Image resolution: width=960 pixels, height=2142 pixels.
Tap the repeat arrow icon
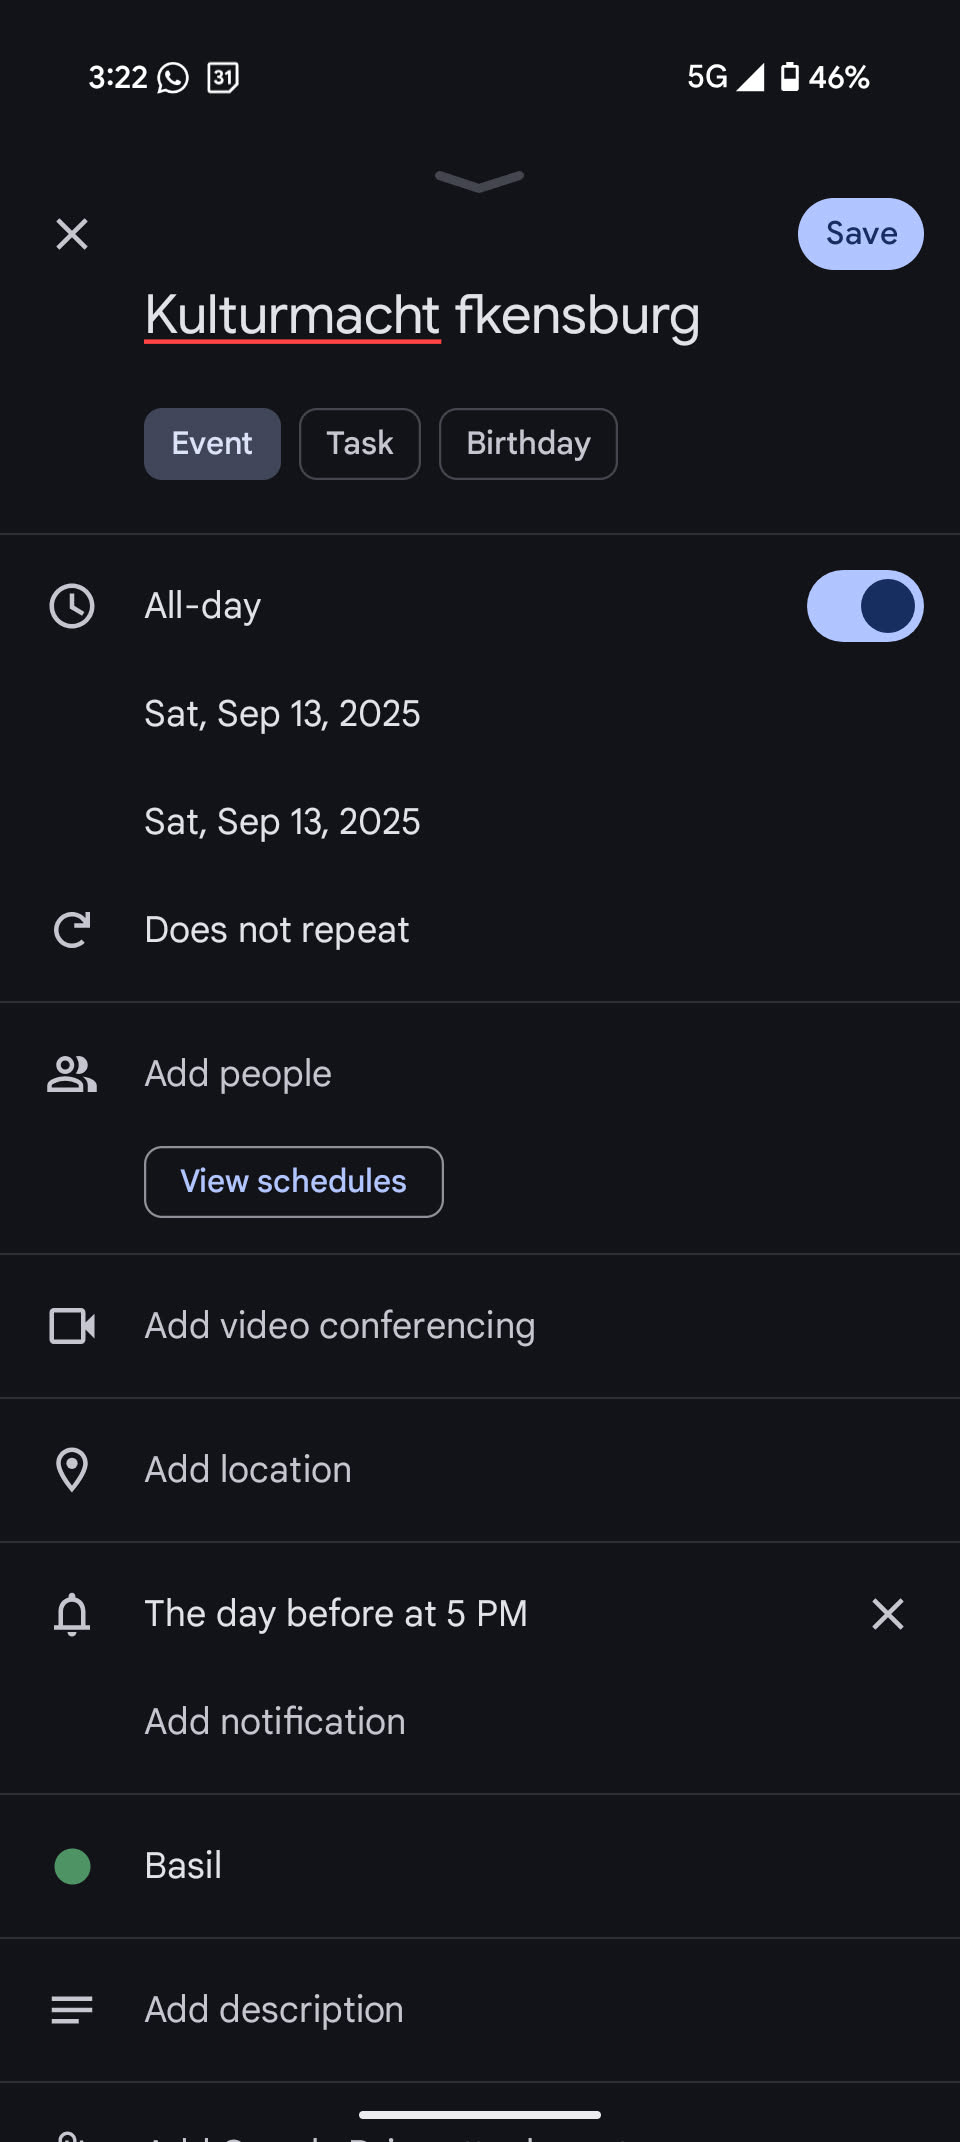click(x=72, y=930)
